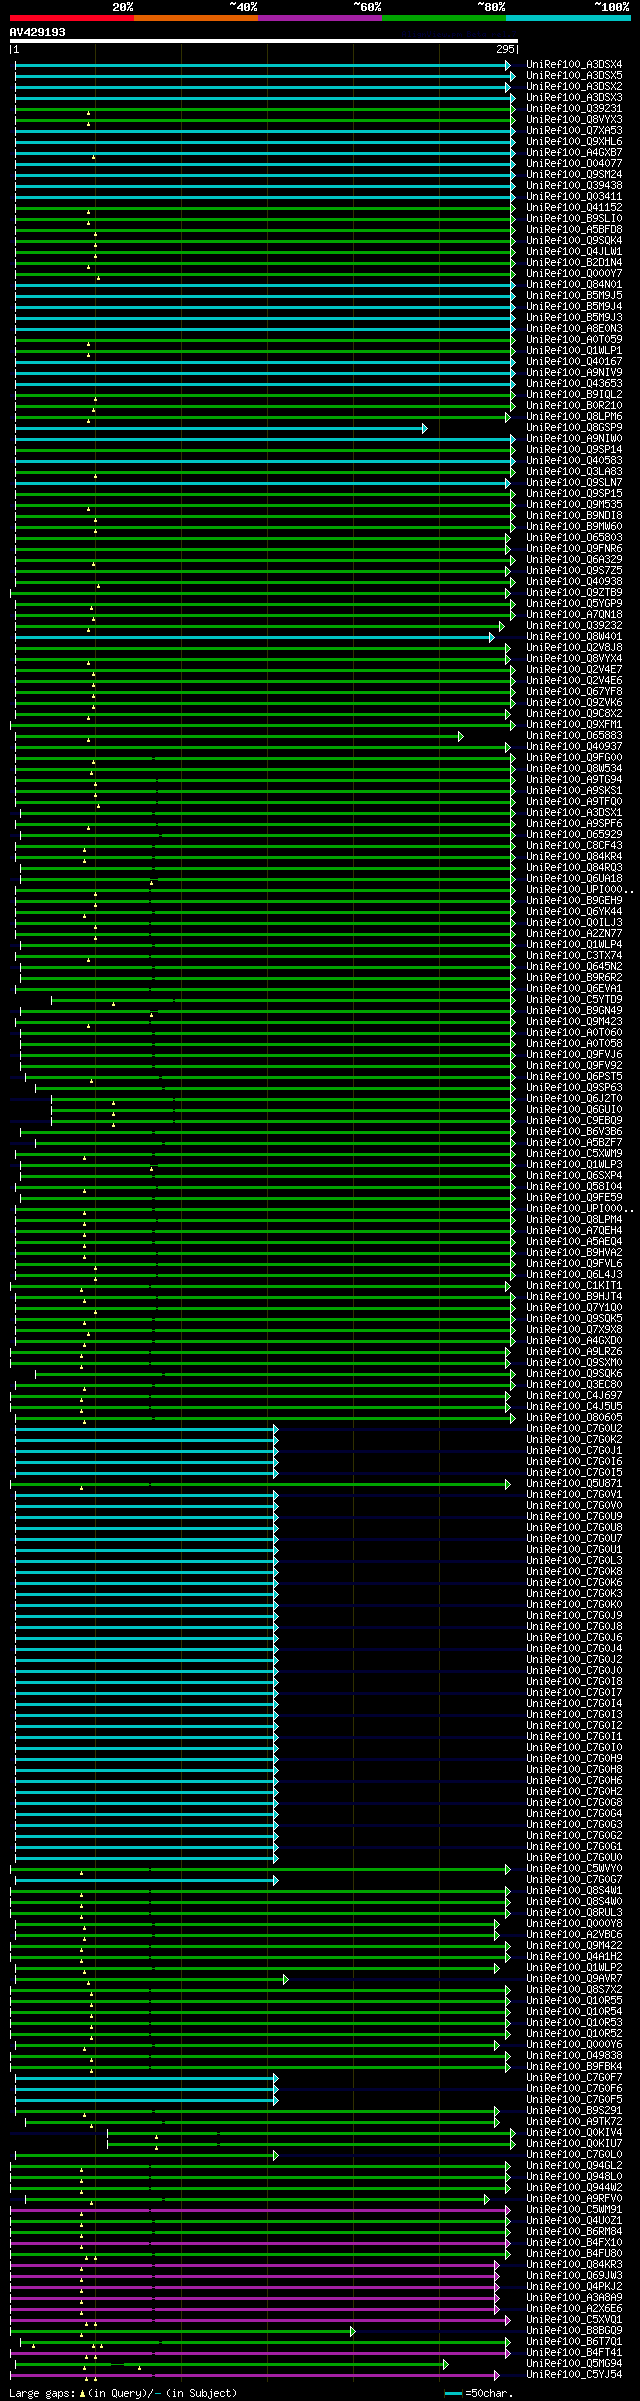Select the UniRef100_B9IQL2 label

[x=574, y=395]
